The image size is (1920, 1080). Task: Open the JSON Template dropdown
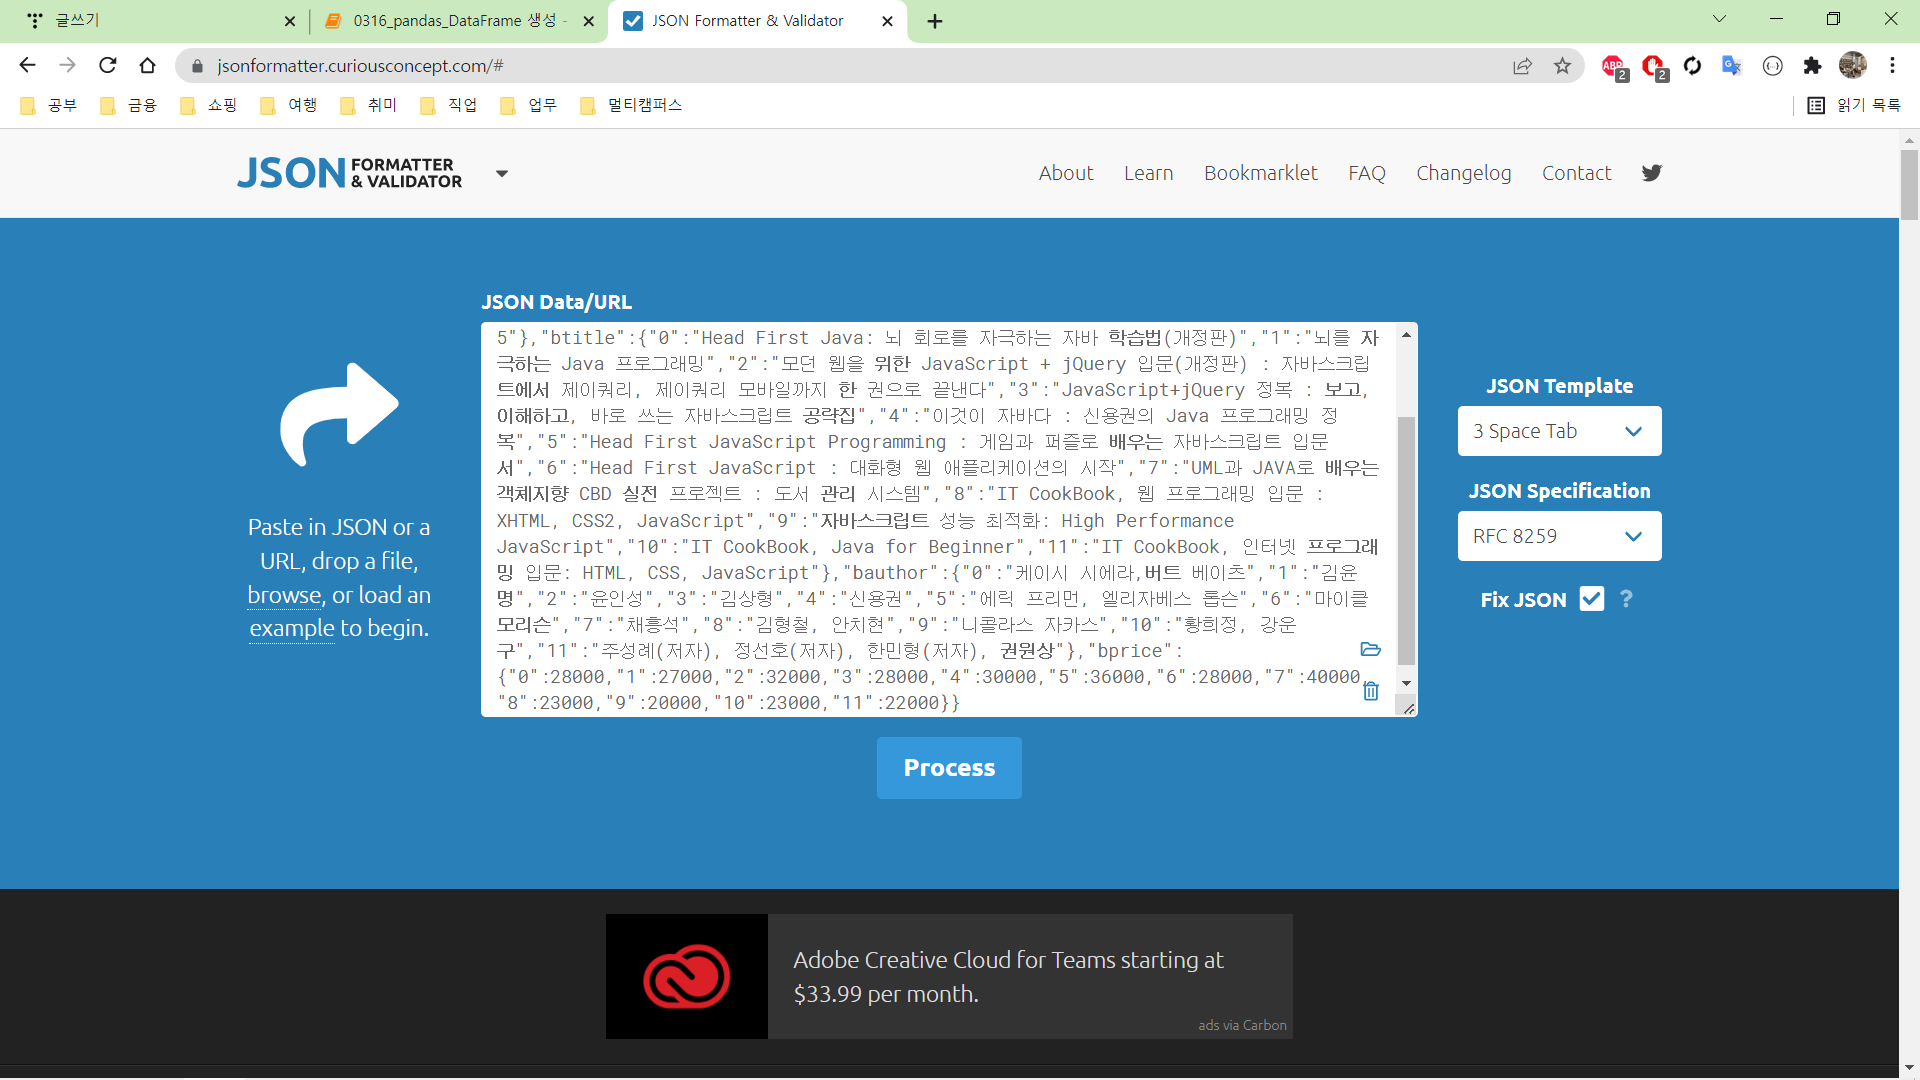(x=1559, y=431)
